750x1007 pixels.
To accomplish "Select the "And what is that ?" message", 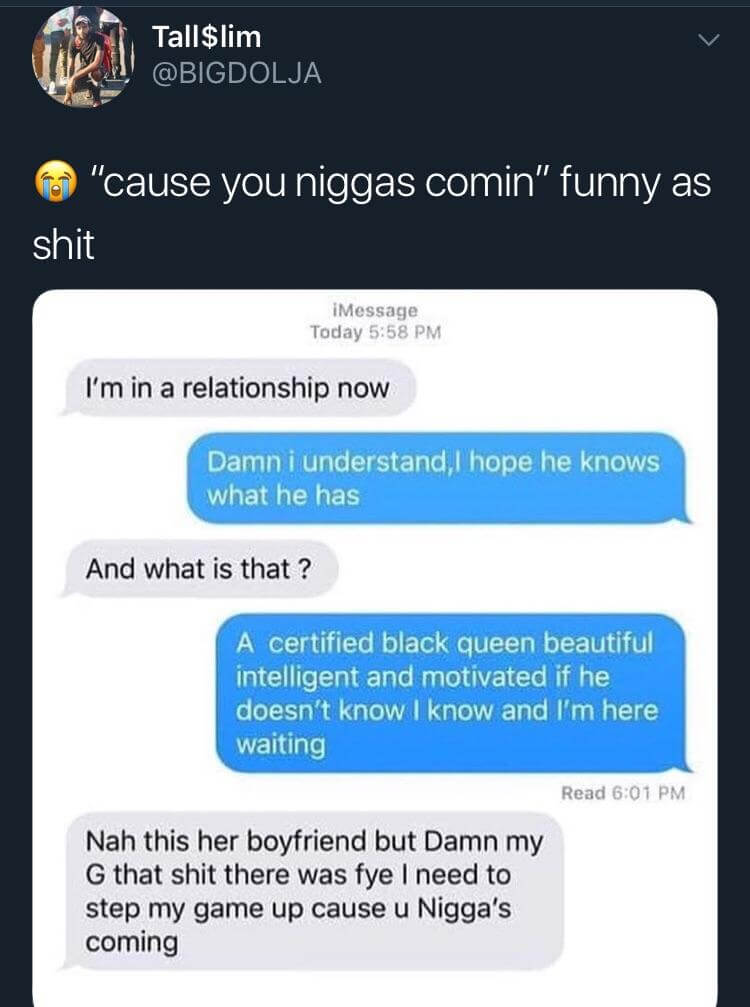I will pyautogui.click(x=200, y=569).
